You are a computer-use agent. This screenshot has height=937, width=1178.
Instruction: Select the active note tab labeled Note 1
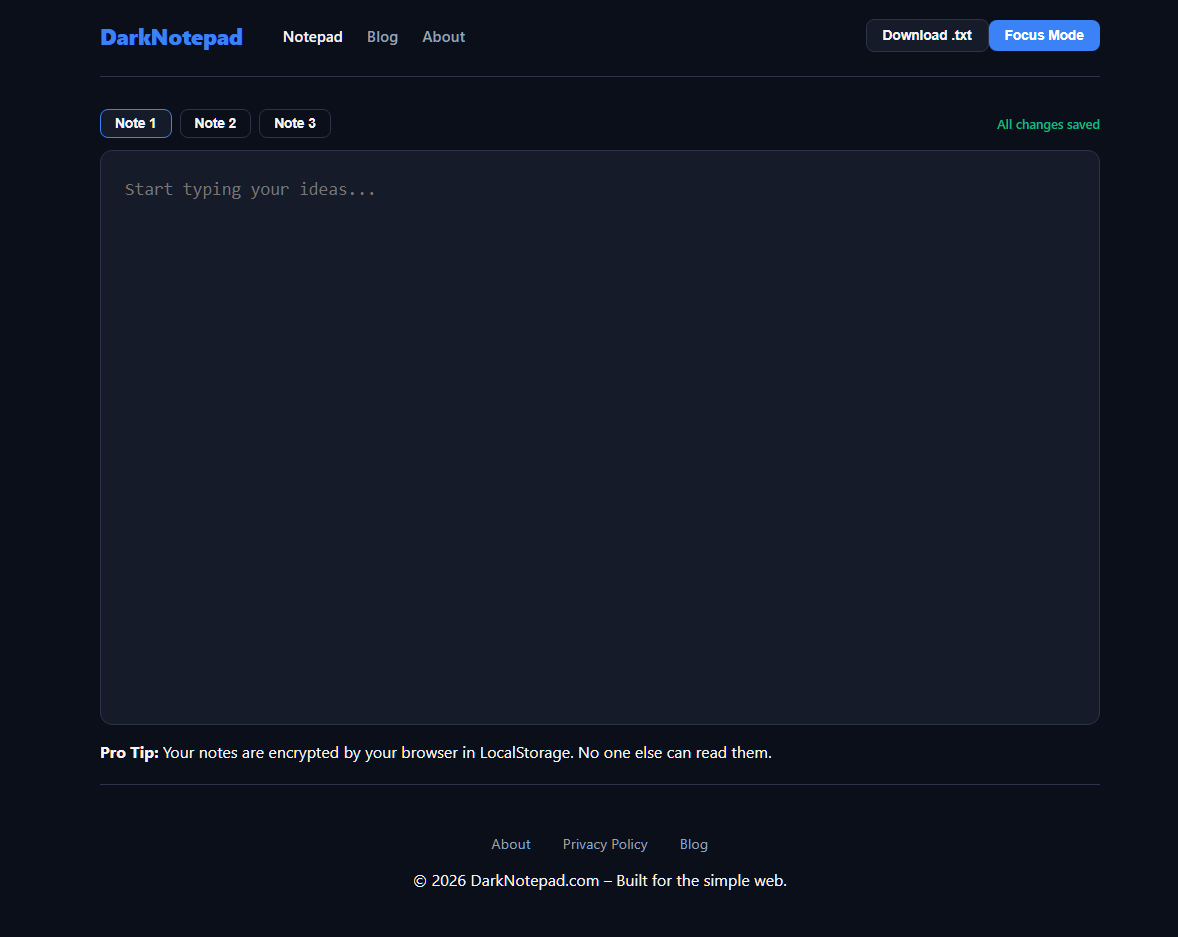[135, 123]
